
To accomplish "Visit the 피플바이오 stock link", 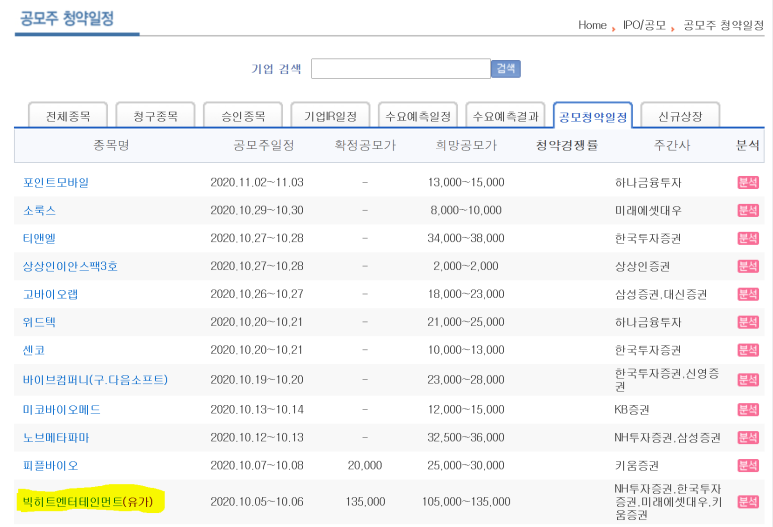I will pyautogui.click(x=50, y=465).
